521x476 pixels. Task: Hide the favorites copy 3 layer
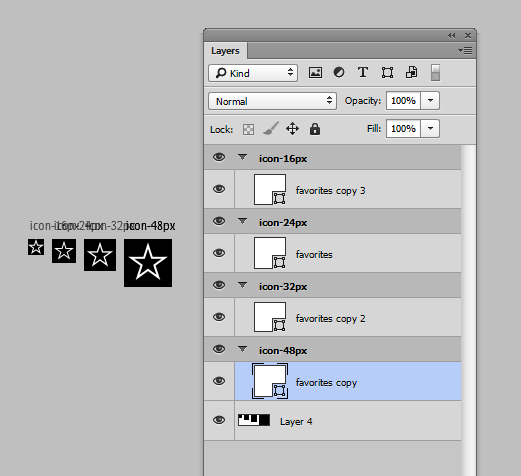(219, 189)
